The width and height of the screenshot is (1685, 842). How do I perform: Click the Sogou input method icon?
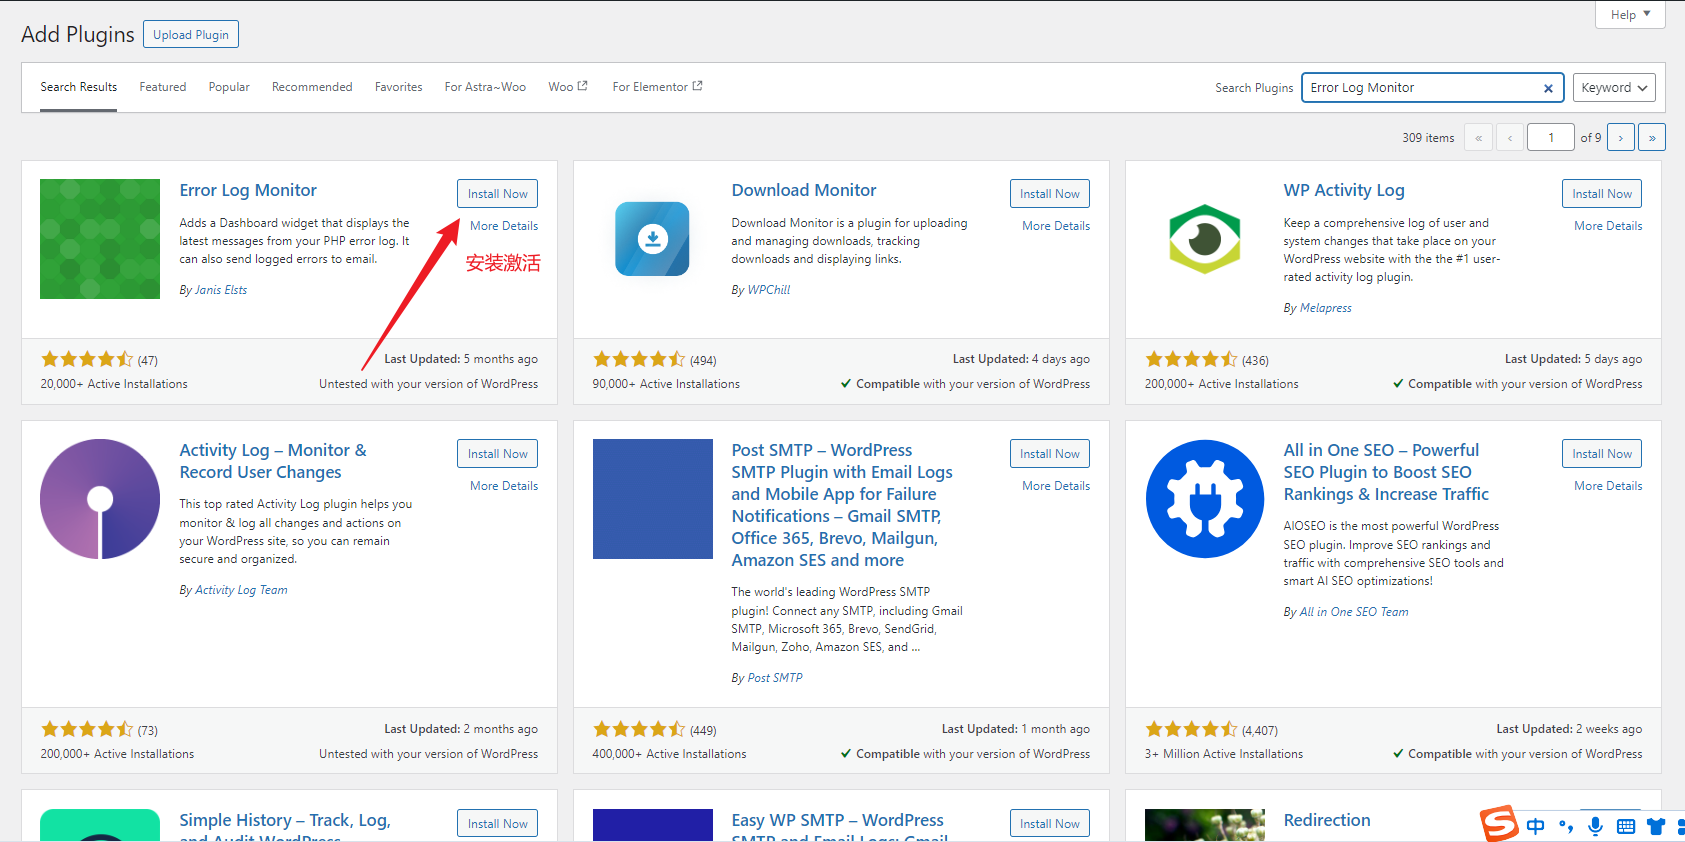pyautogui.click(x=1499, y=824)
